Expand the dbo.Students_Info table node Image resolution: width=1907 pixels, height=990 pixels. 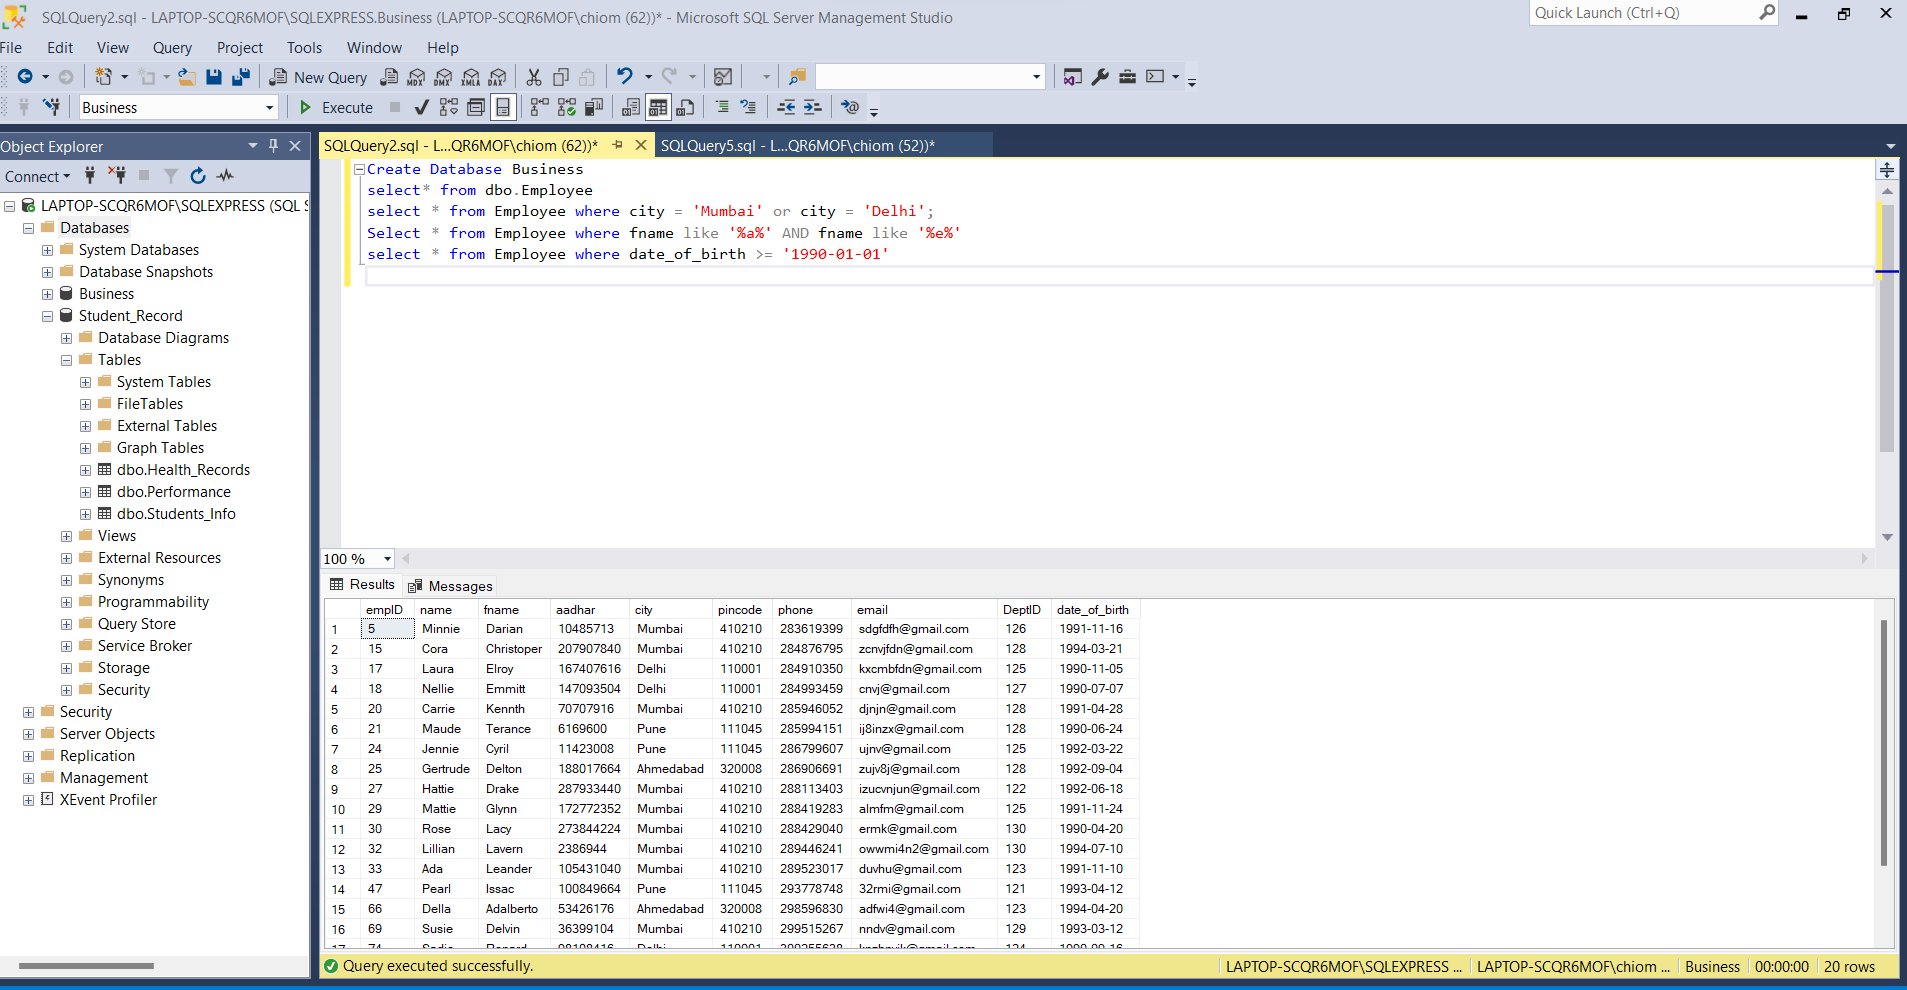click(85, 513)
